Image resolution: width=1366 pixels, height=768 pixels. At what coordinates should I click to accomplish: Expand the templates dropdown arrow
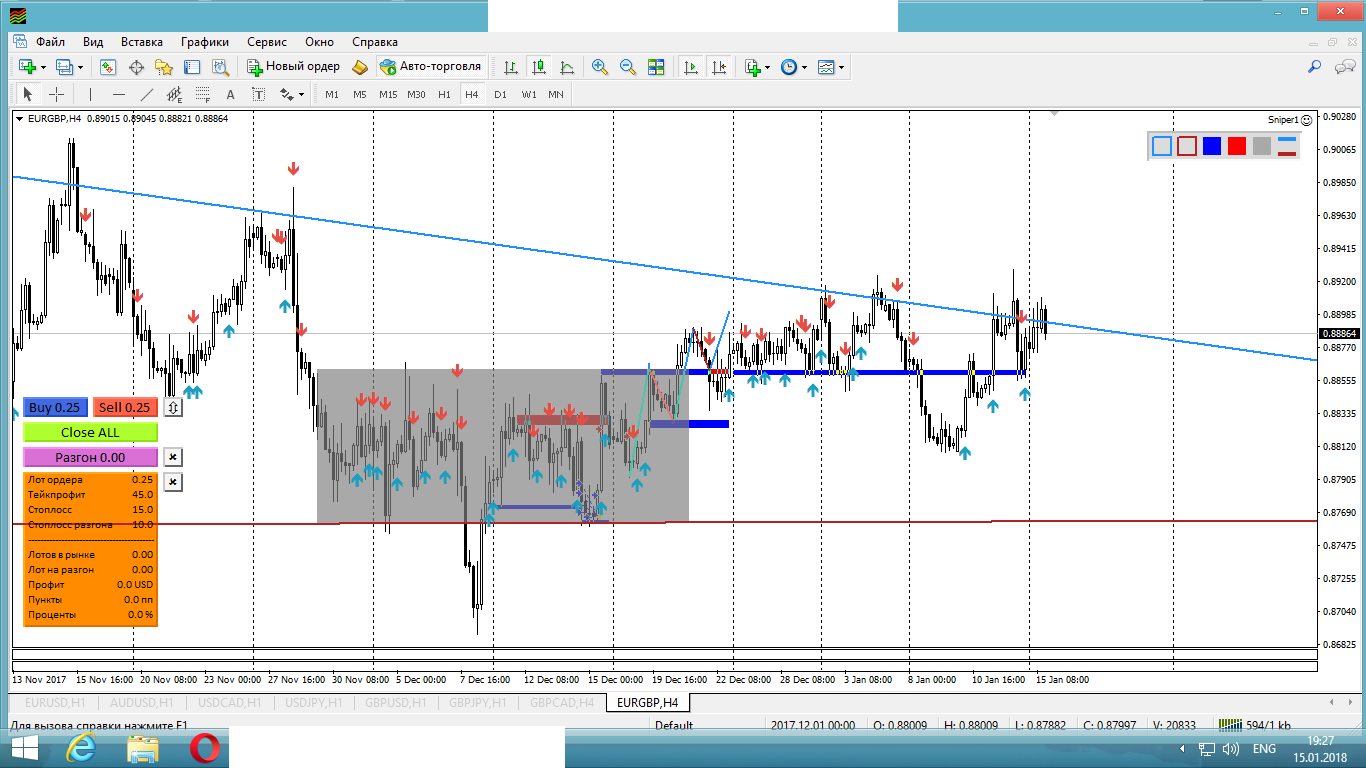(x=841, y=68)
